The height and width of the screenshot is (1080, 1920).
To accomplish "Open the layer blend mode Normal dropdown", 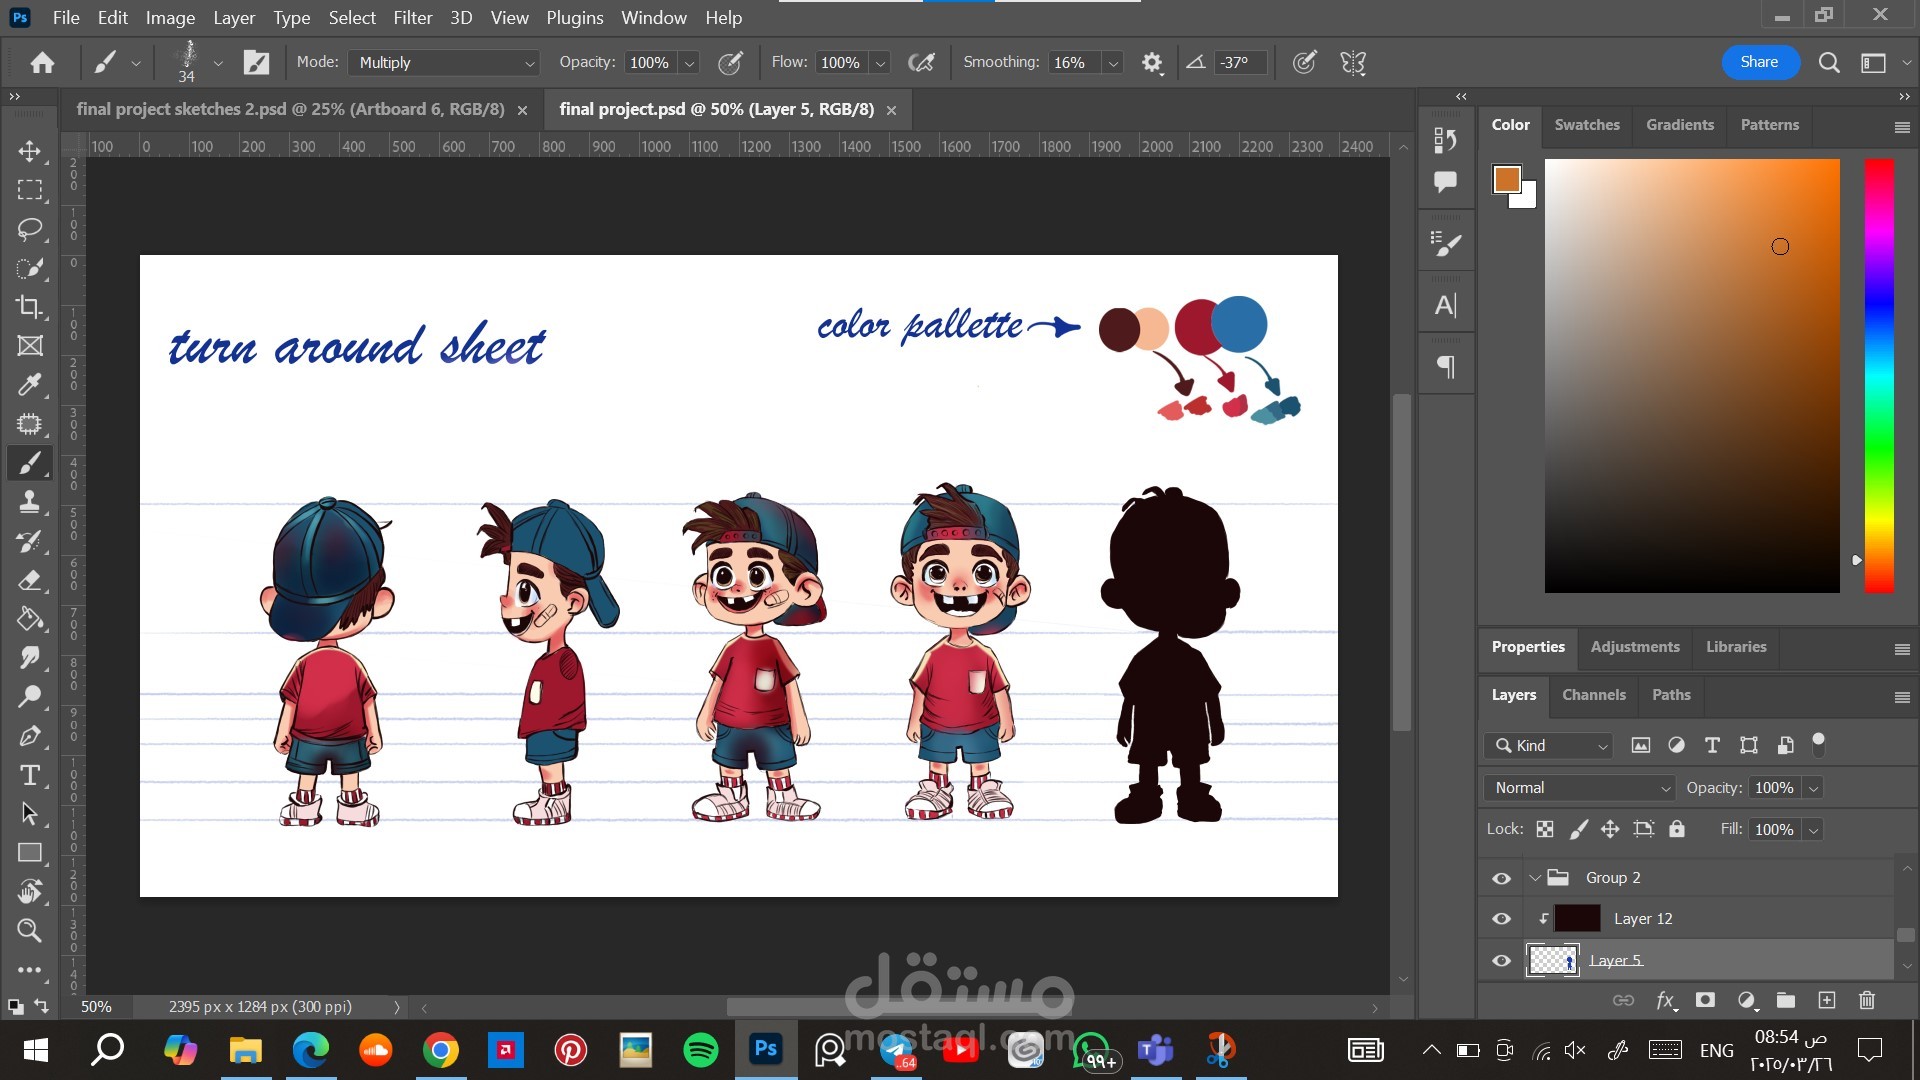I will (x=1579, y=788).
